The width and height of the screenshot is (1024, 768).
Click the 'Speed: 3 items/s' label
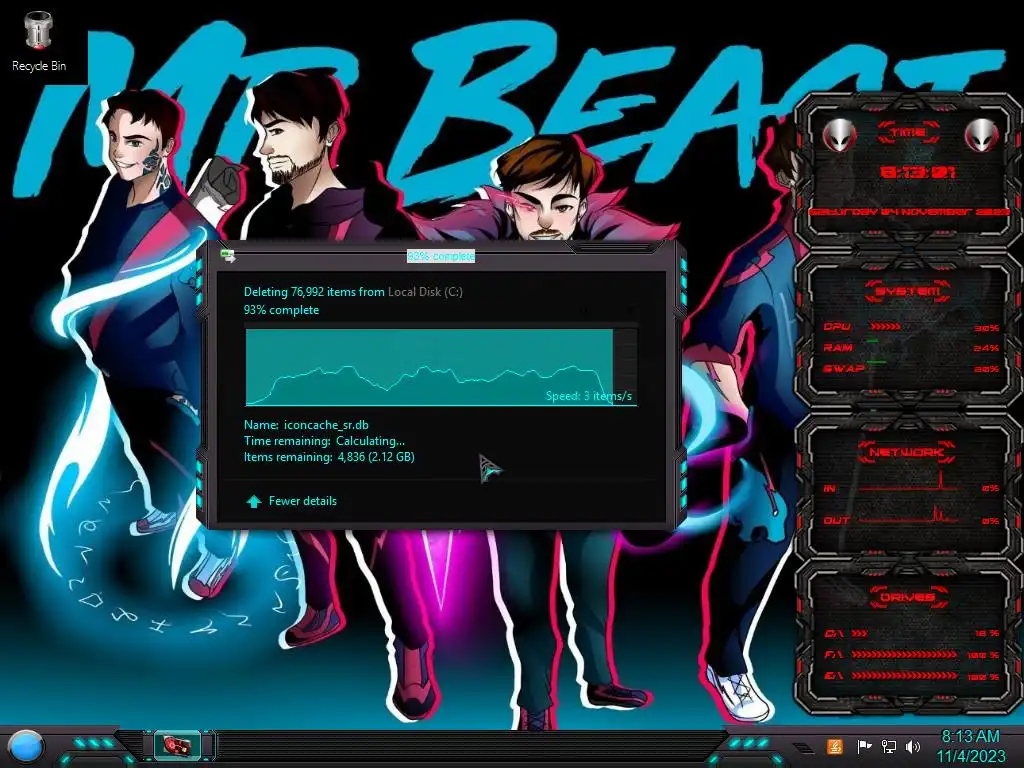[x=588, y=396]
